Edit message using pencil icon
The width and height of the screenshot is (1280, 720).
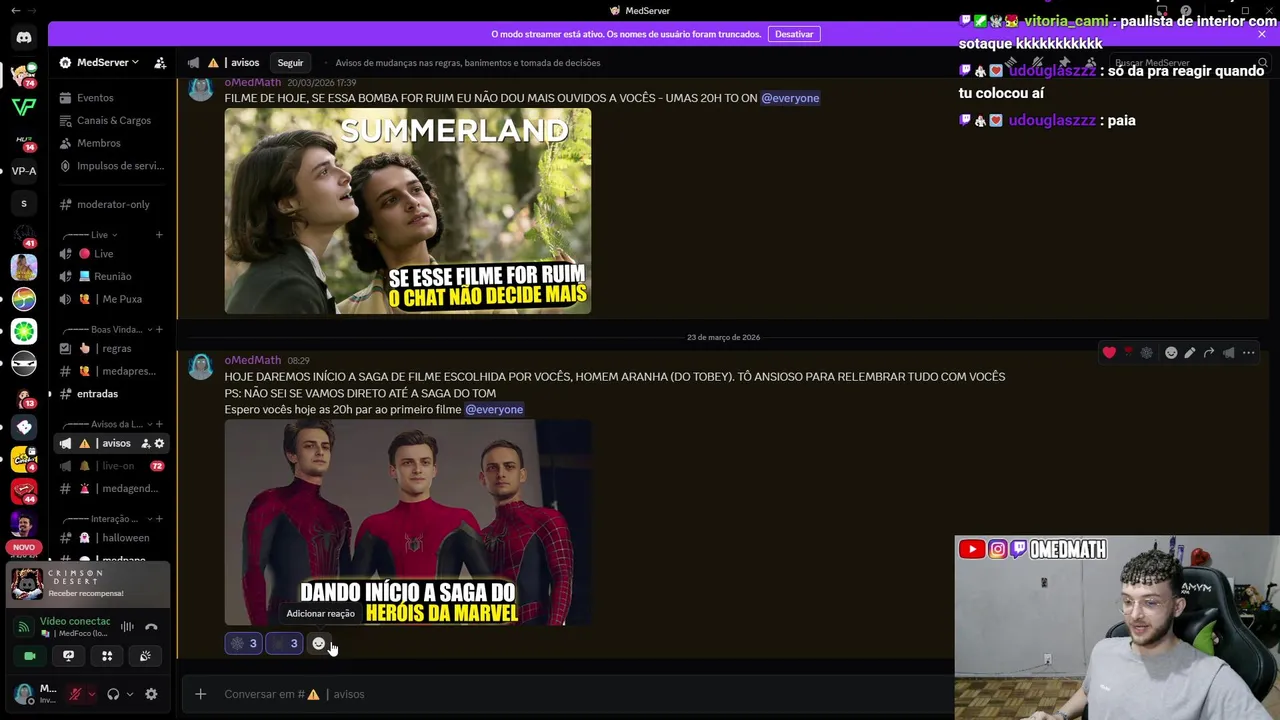1190,352
